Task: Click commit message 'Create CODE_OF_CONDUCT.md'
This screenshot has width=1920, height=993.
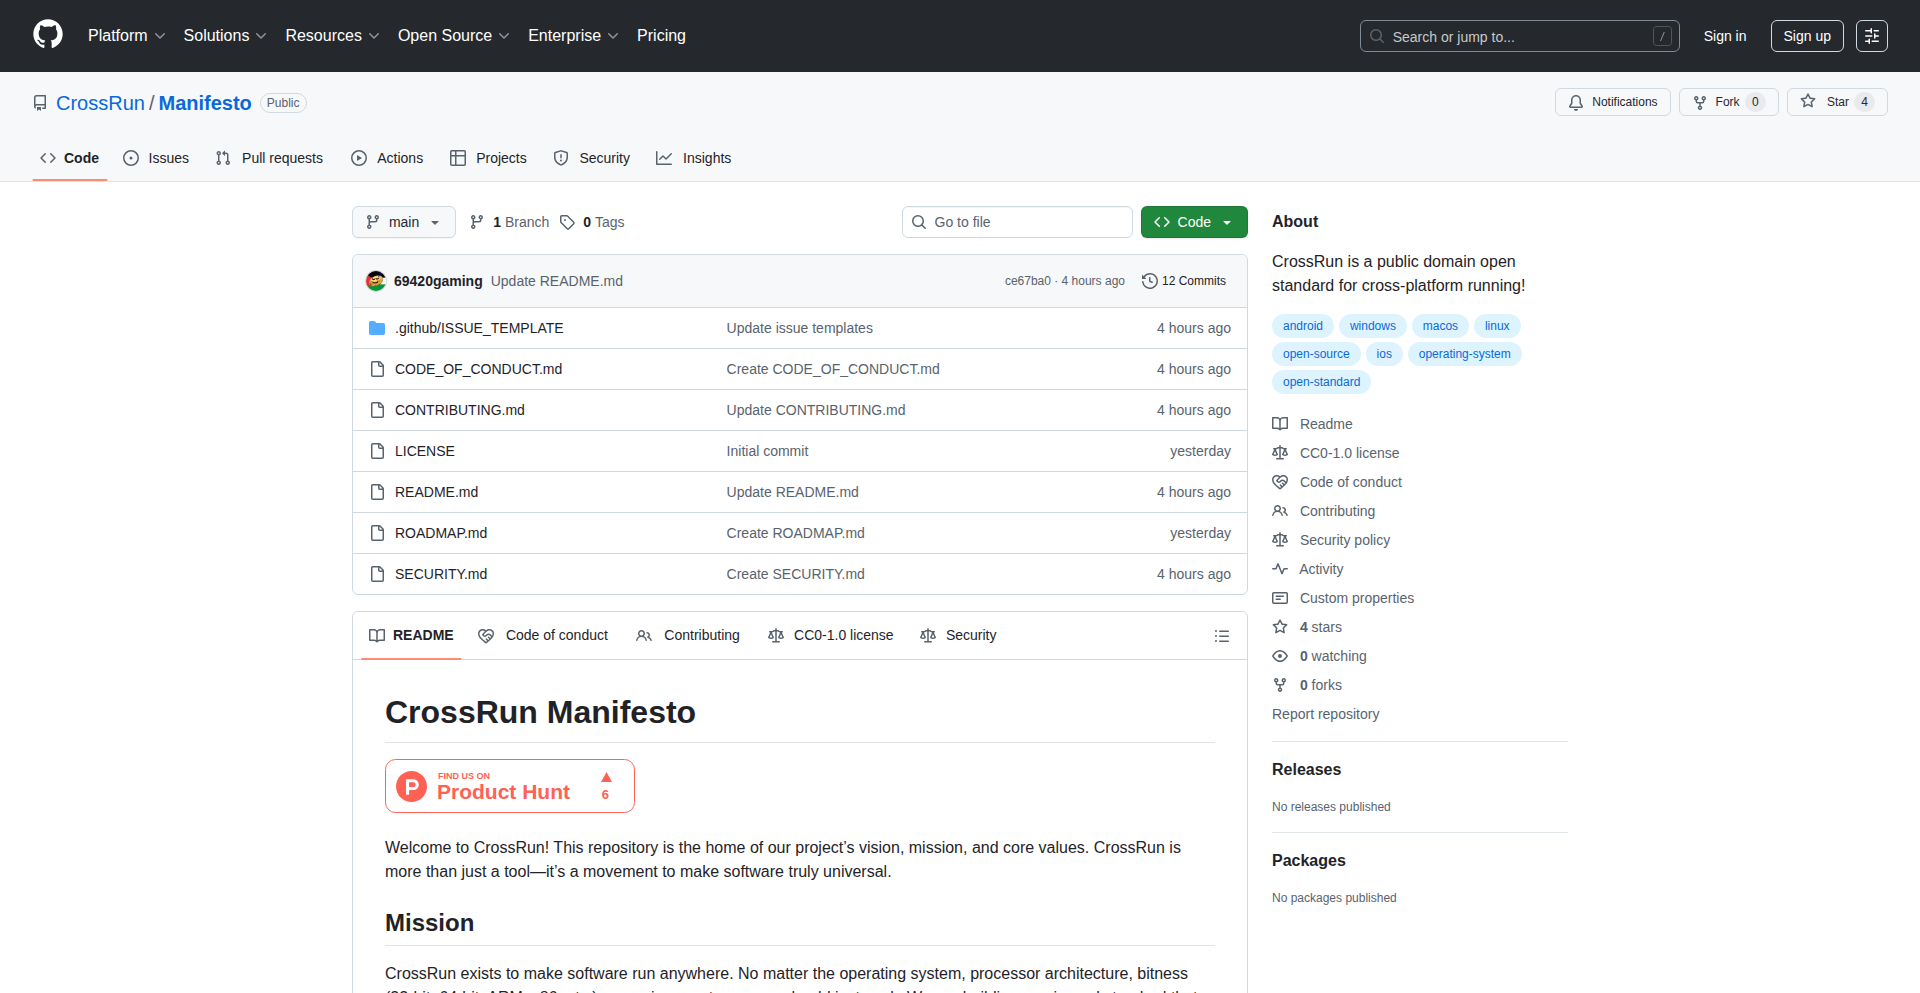Action: pos(833,369)
